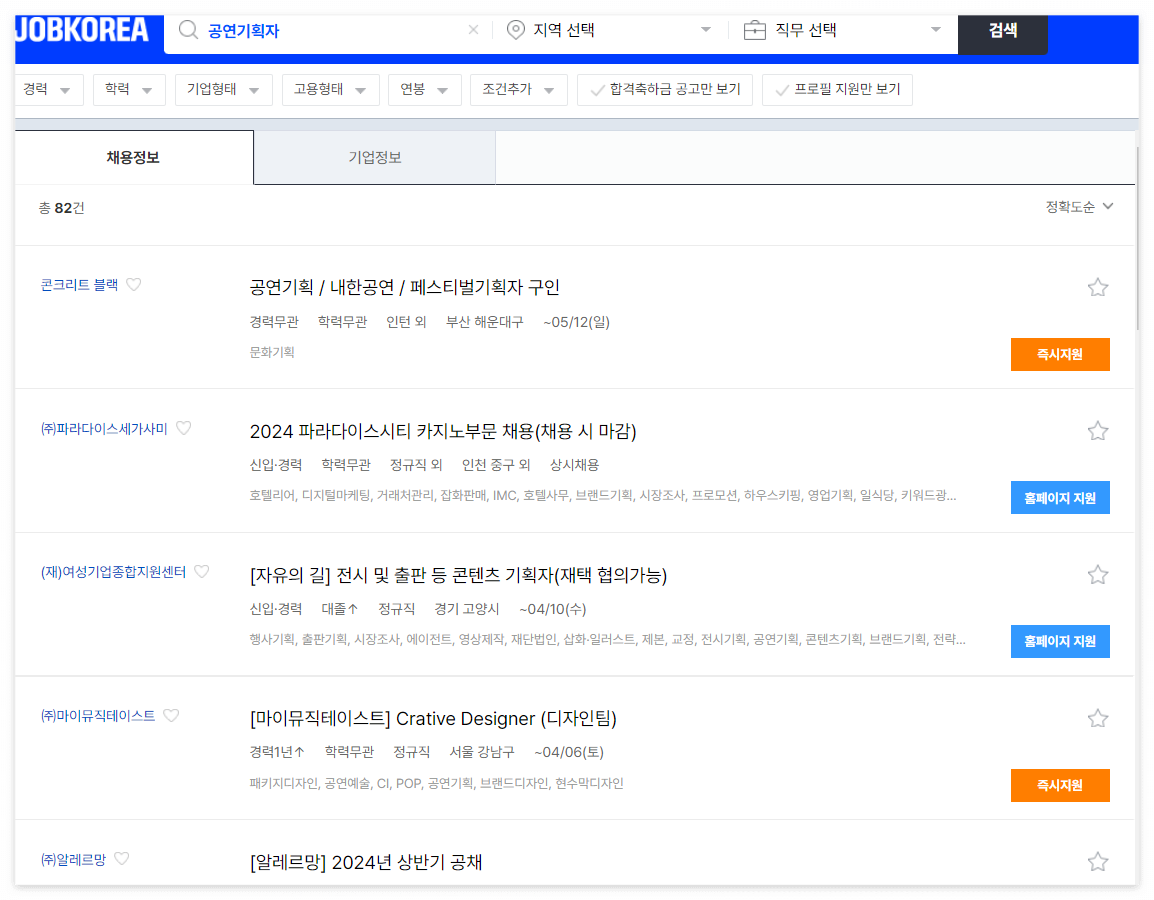
Task: Enable 프로필 지원만 보기 filter
Action: pos(838,89)
